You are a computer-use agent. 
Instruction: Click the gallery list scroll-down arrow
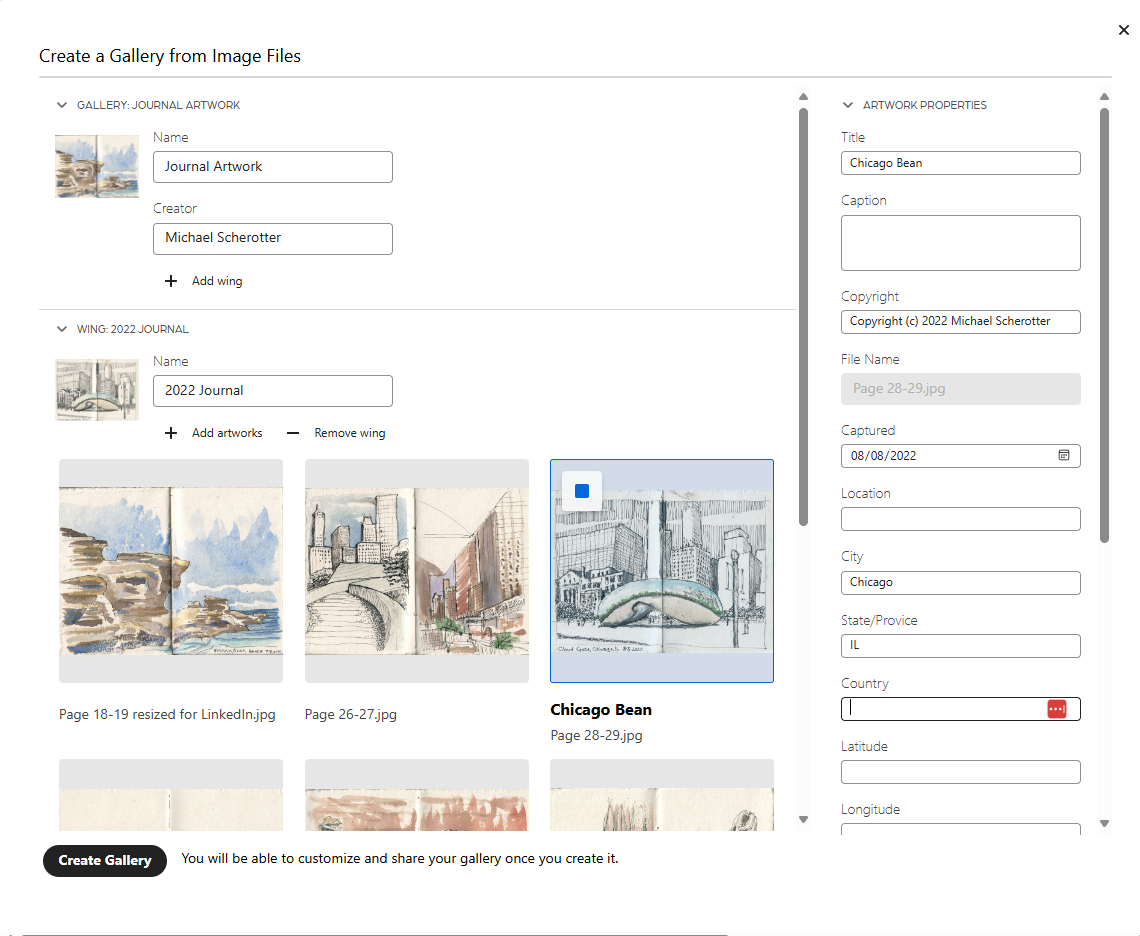803,820
